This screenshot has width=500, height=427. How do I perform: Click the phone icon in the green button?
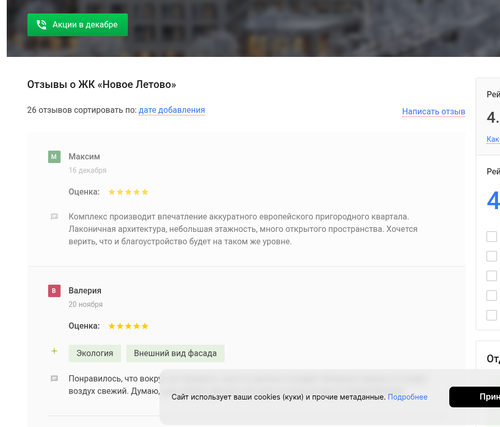41,25
